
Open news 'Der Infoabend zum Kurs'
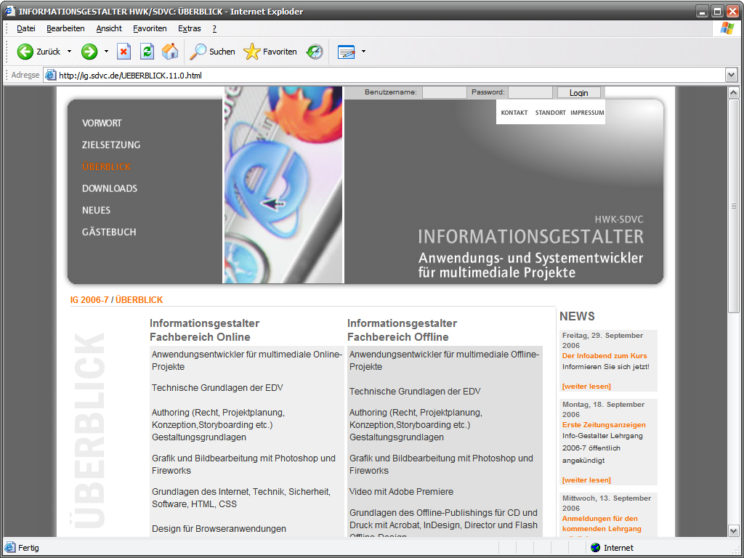coord(604,355)
